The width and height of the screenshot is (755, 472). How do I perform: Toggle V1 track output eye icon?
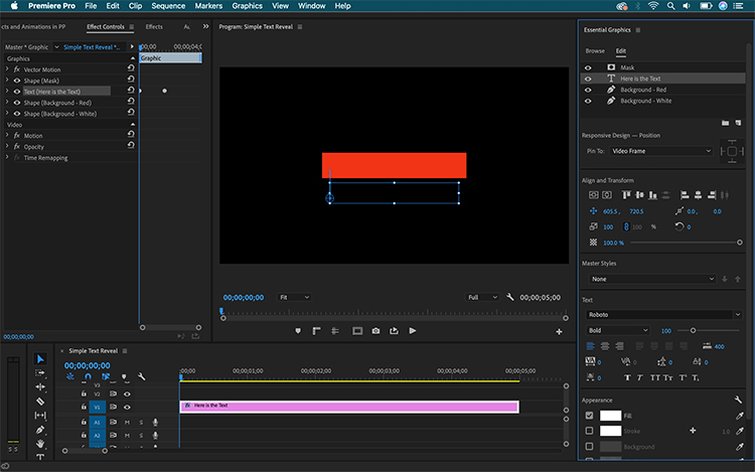[127, 407]
